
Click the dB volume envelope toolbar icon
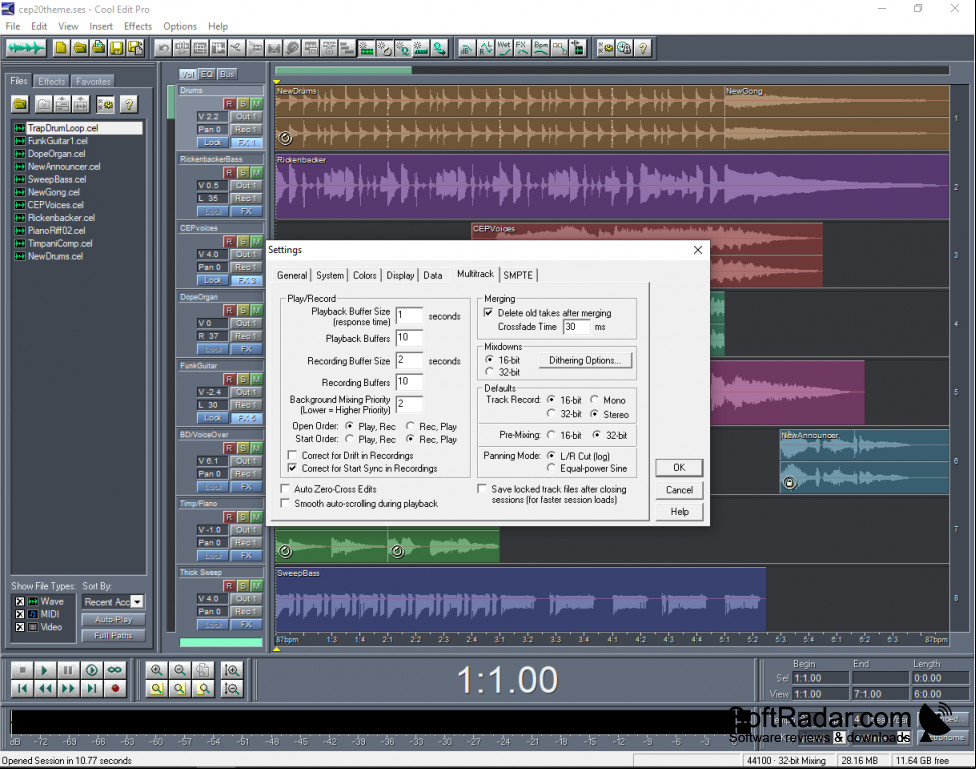click(467, 48)
